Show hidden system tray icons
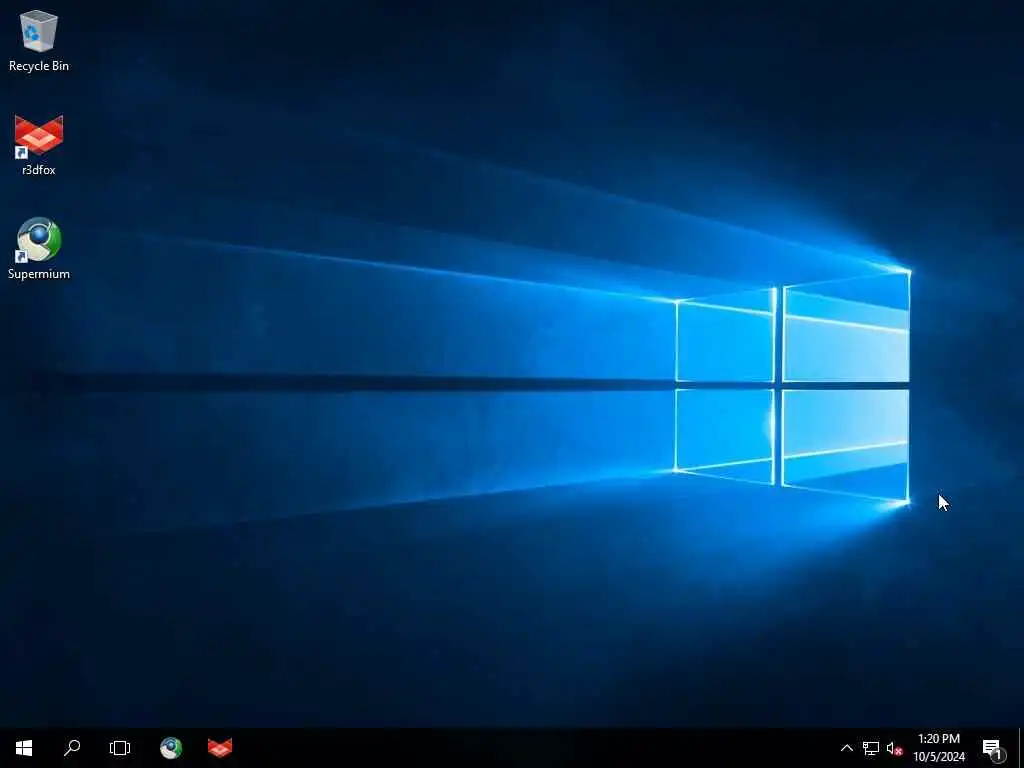The image size is (1024, 768). [846, 748]
